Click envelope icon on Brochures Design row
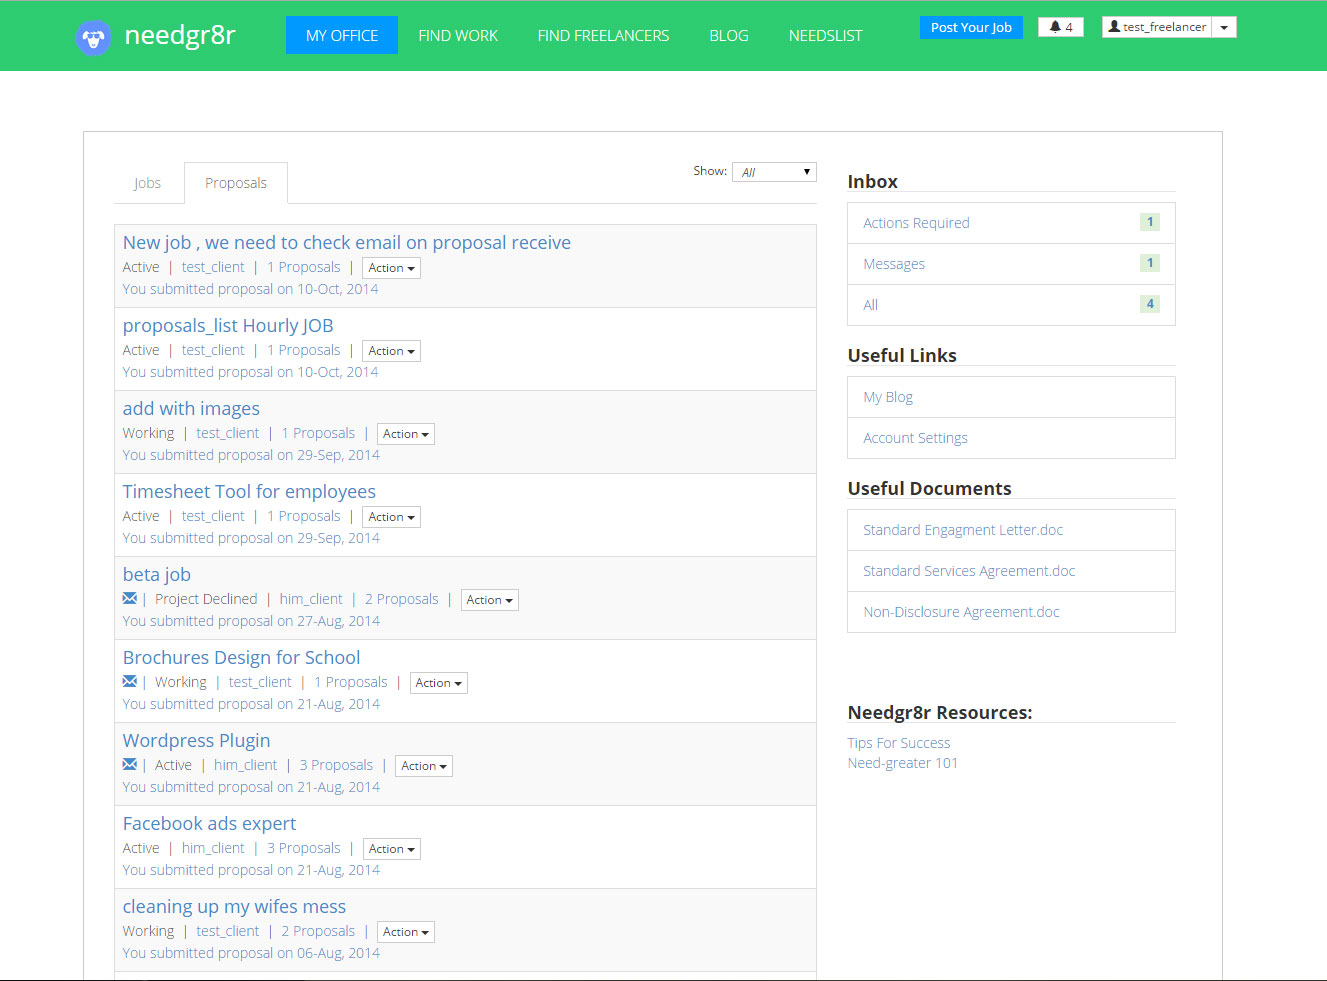This screenshot has width=1327, height=981. [x=130, y=682]
